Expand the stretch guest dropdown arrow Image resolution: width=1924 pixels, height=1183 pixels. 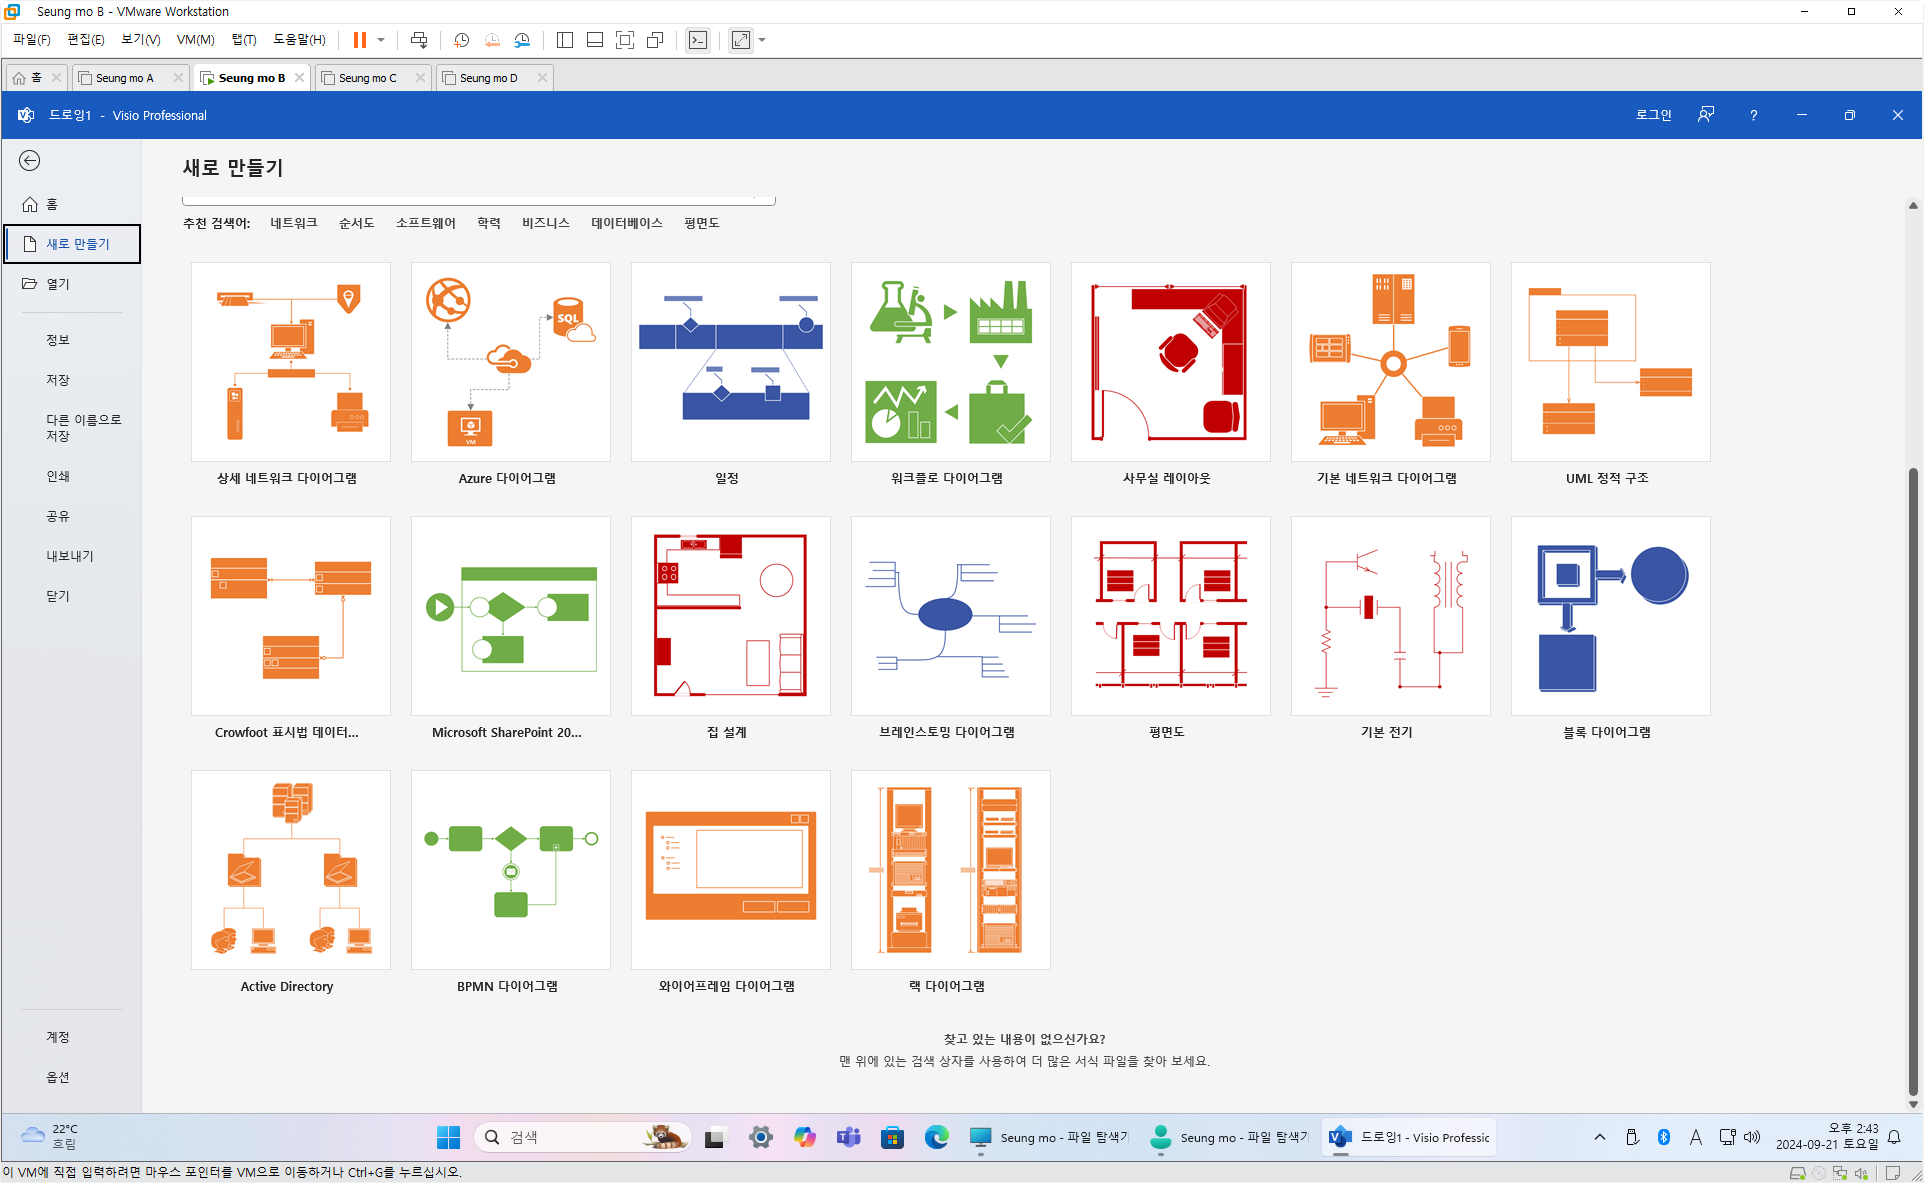(762, 40)
